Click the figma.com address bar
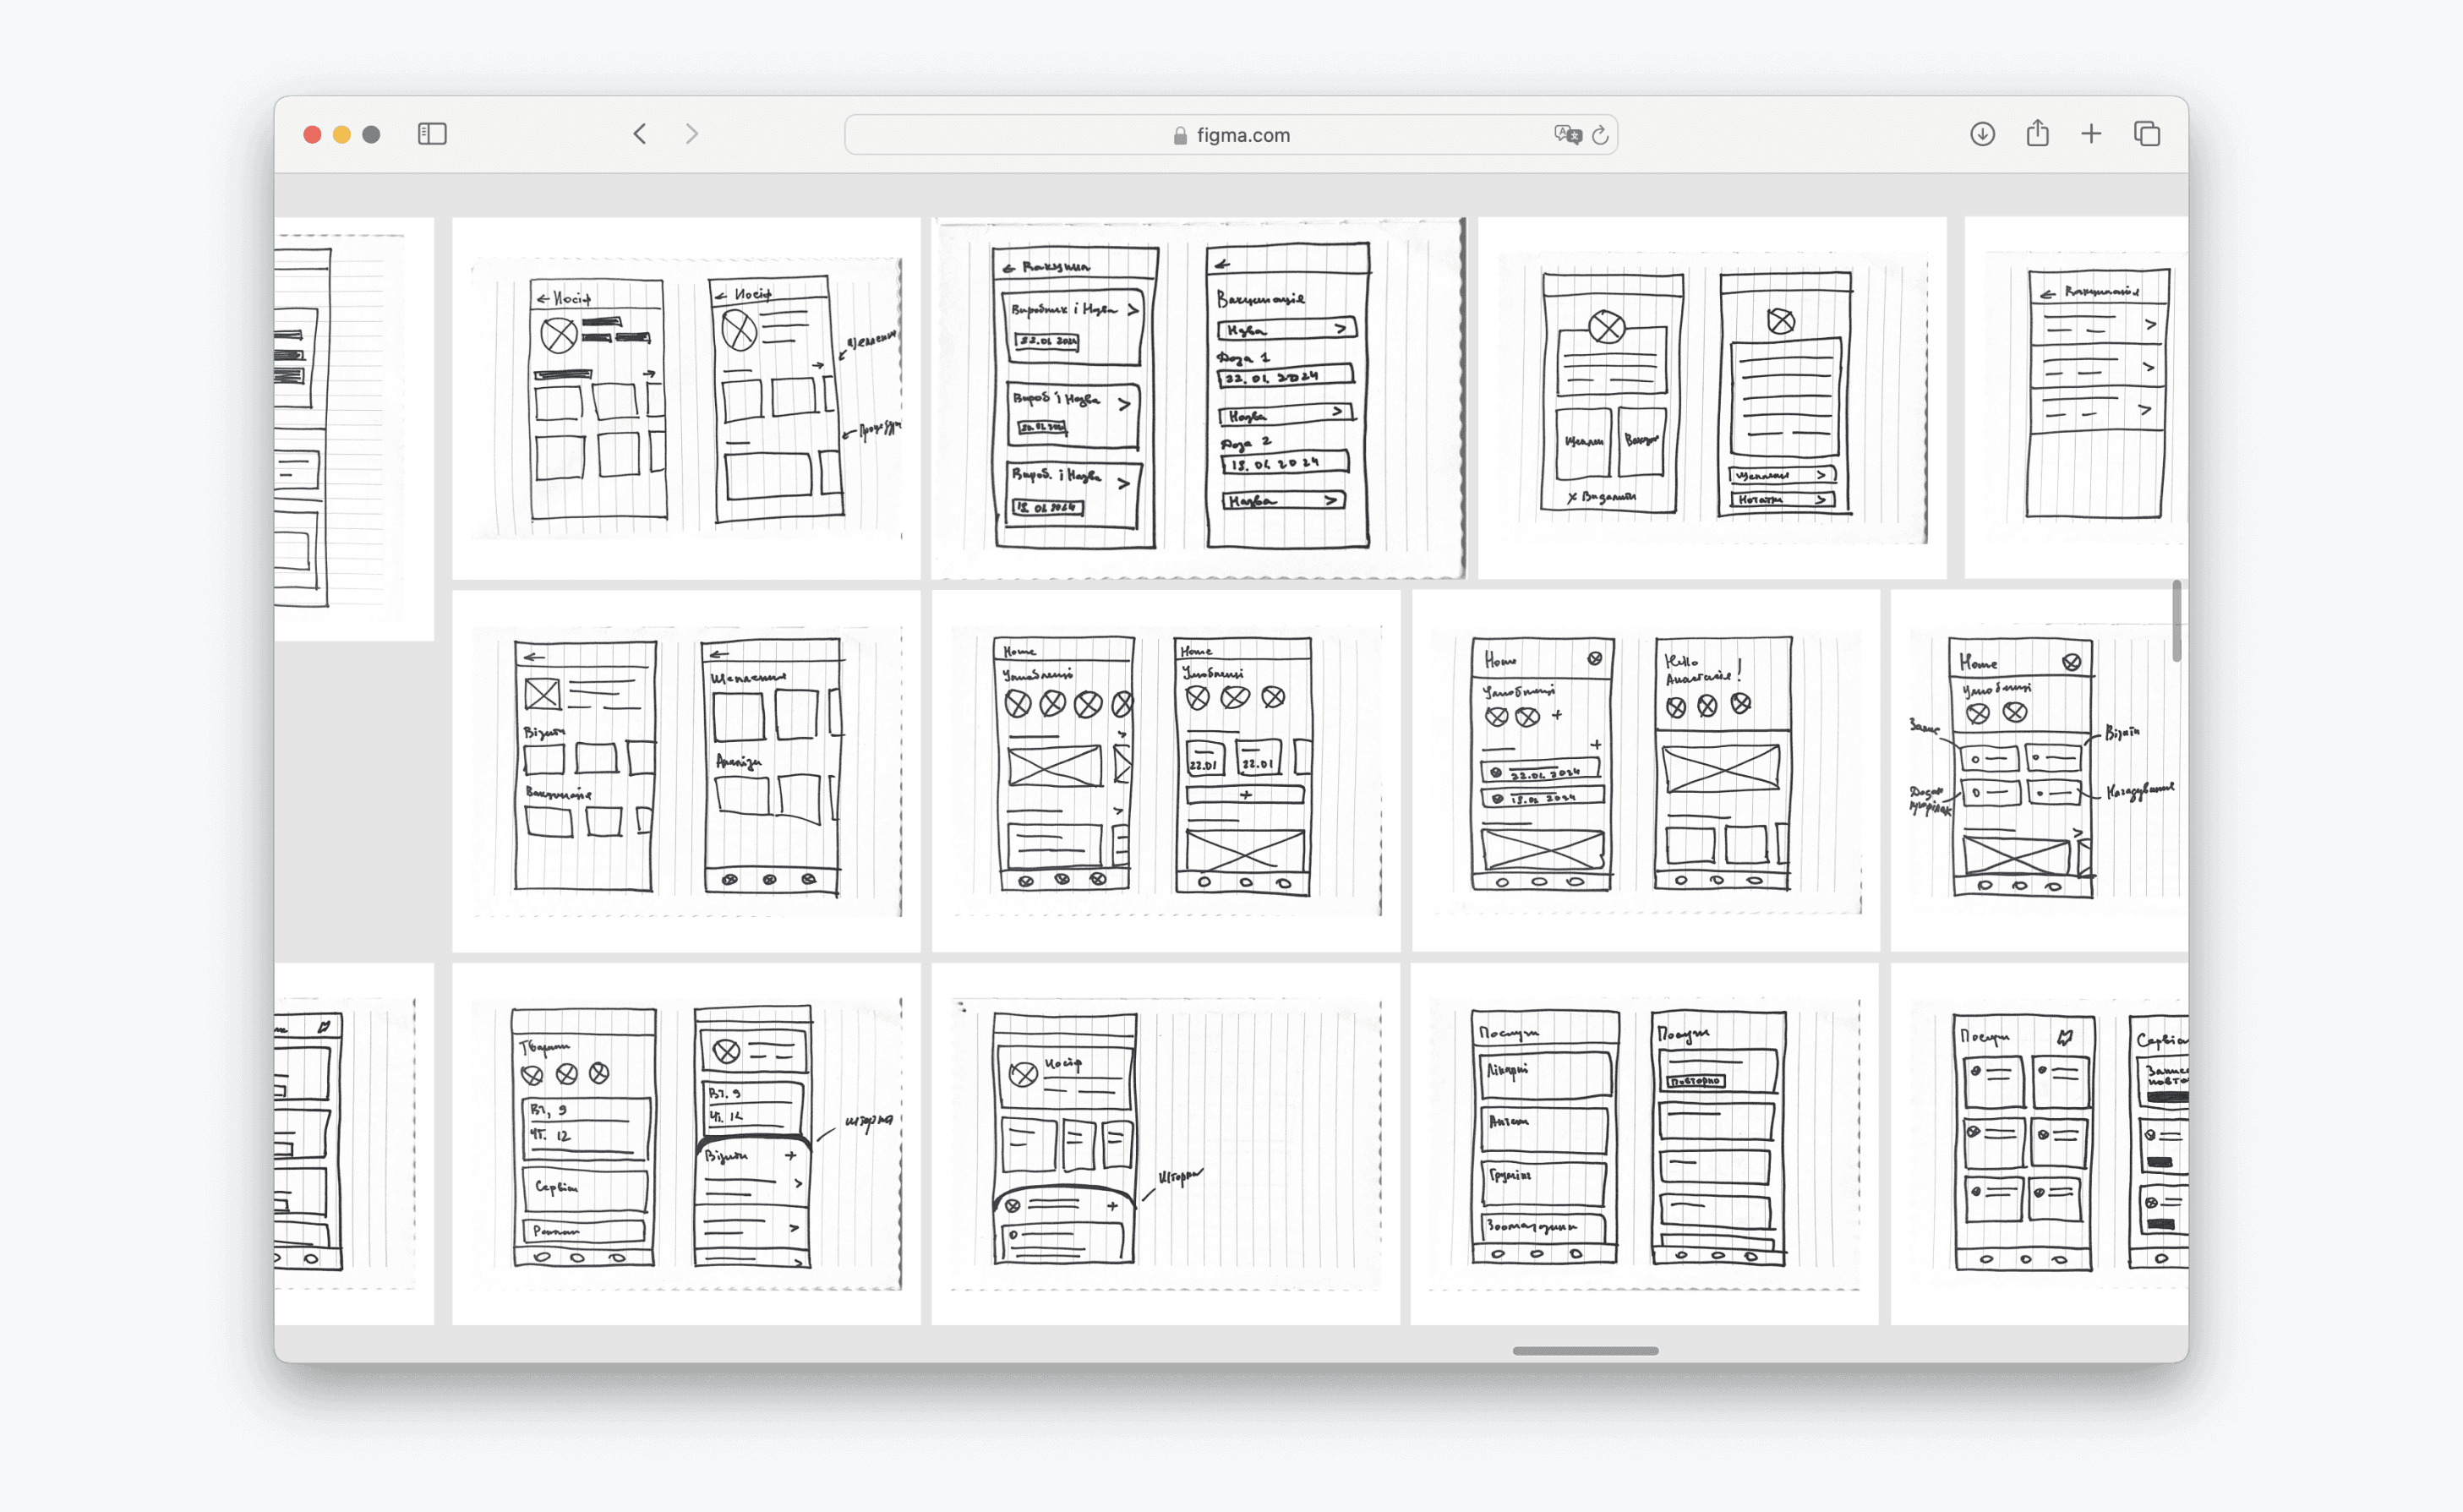The image size is (2463, 1512). [1230, 135]
